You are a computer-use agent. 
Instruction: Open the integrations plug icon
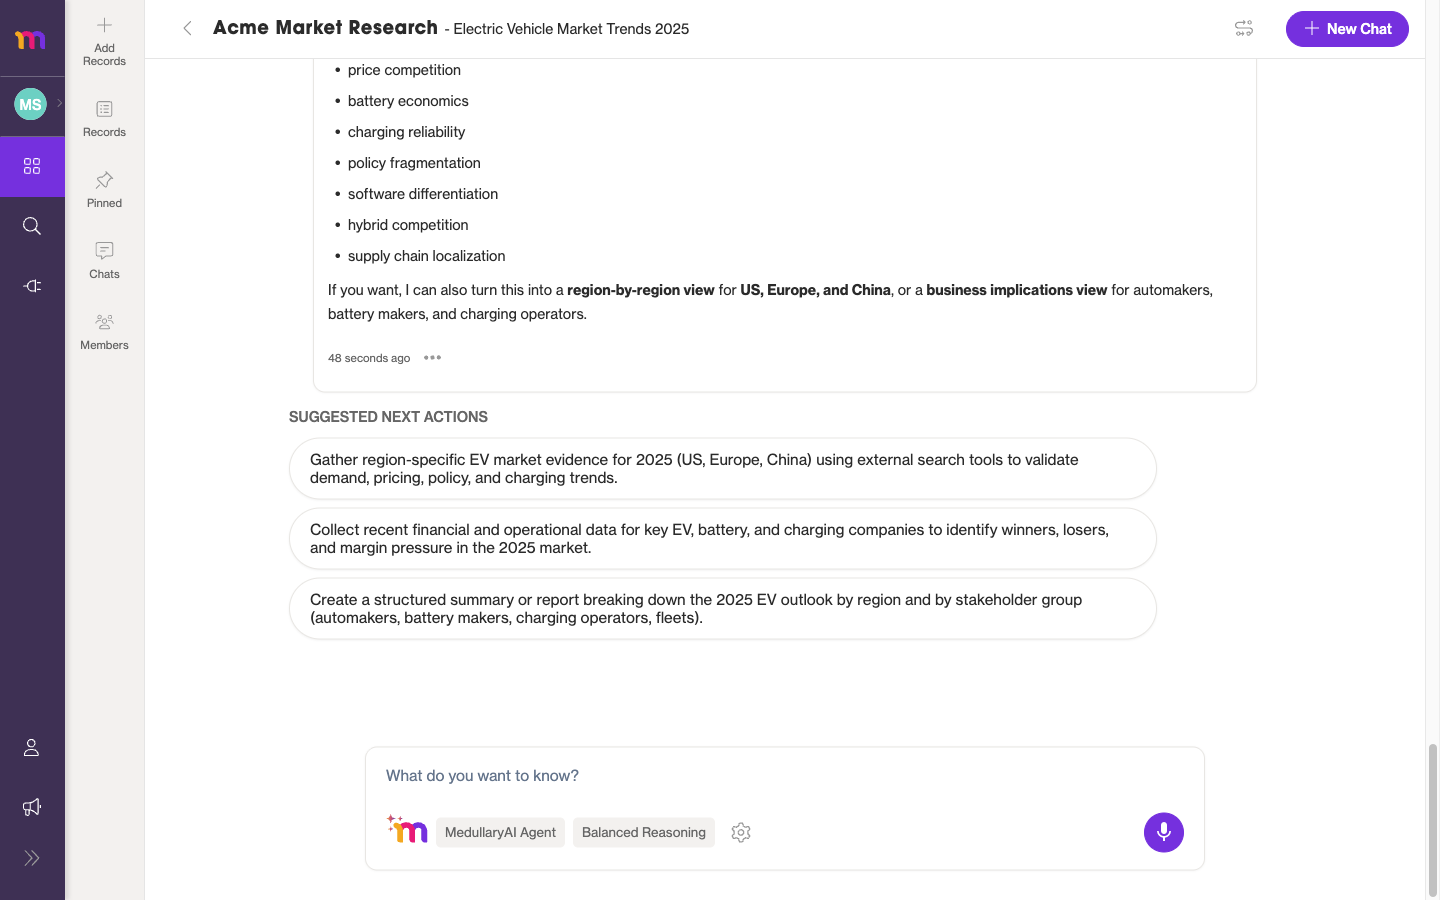(x=32, y=286)
